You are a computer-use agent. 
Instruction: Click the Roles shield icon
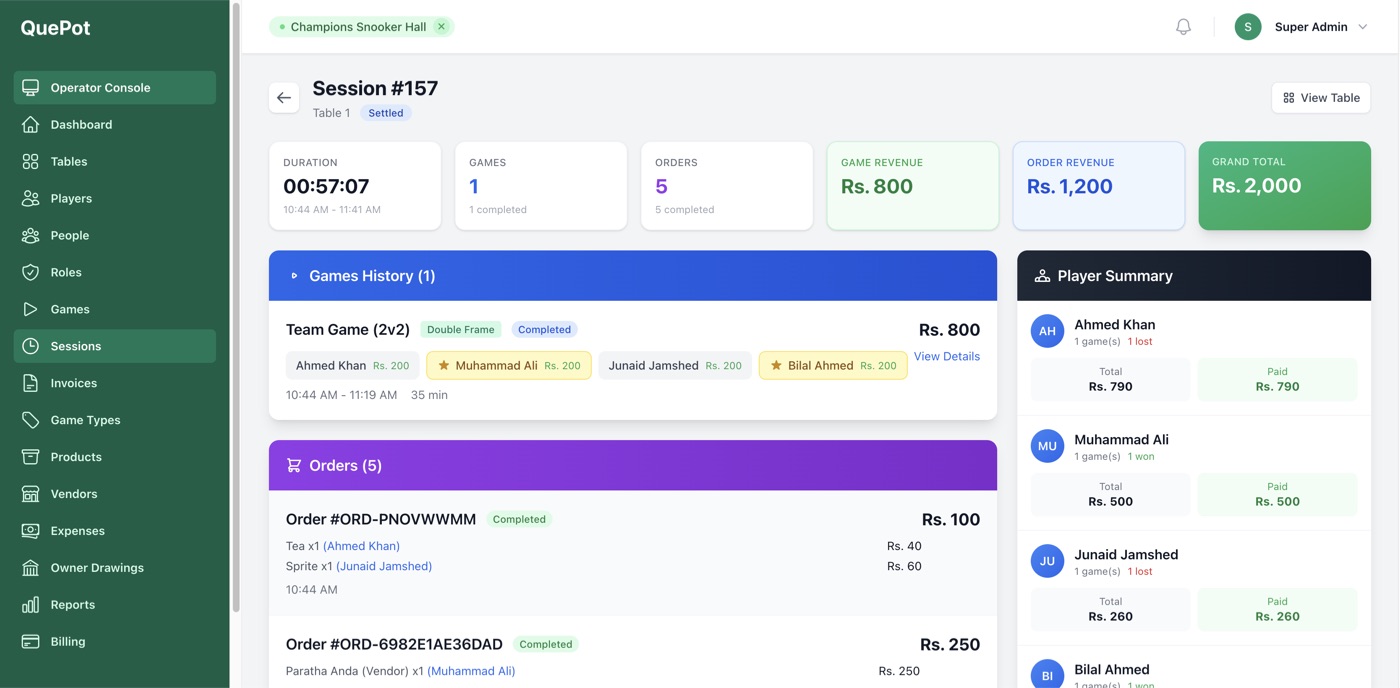[x=31, y=272]
